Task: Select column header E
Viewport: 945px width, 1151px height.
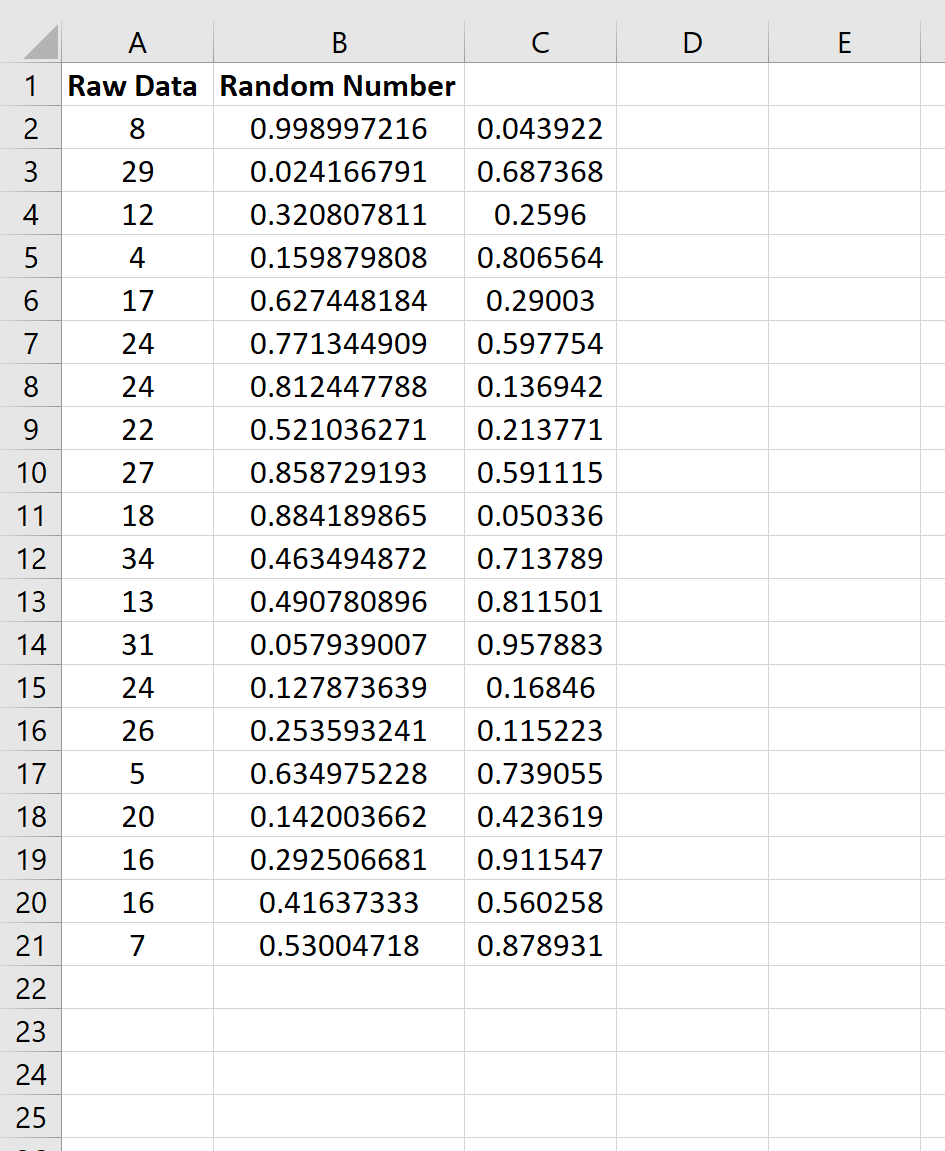Action: 844,43
